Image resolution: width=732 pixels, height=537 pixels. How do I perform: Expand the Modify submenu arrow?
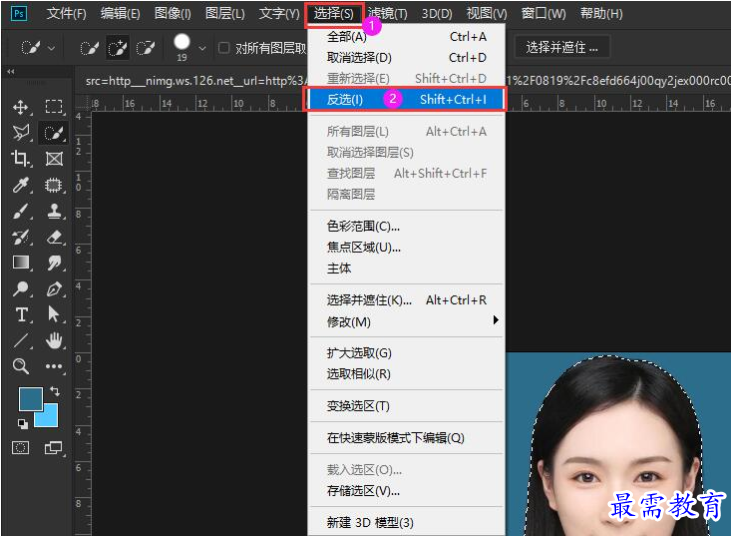(495, 320)
